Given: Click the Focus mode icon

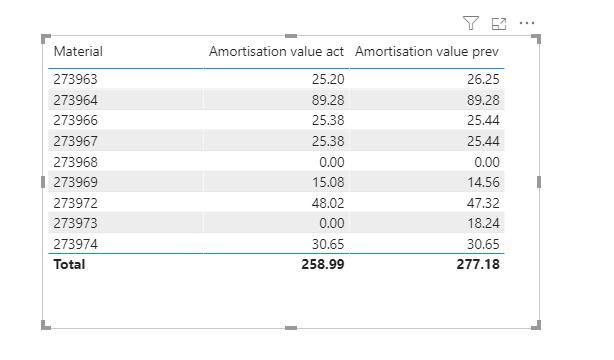Looking at the screenshot, I should [498, 24].
